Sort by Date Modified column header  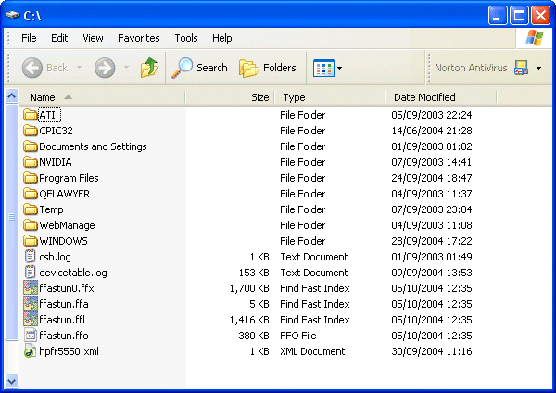pyautogui.click(x=441, y=97)
